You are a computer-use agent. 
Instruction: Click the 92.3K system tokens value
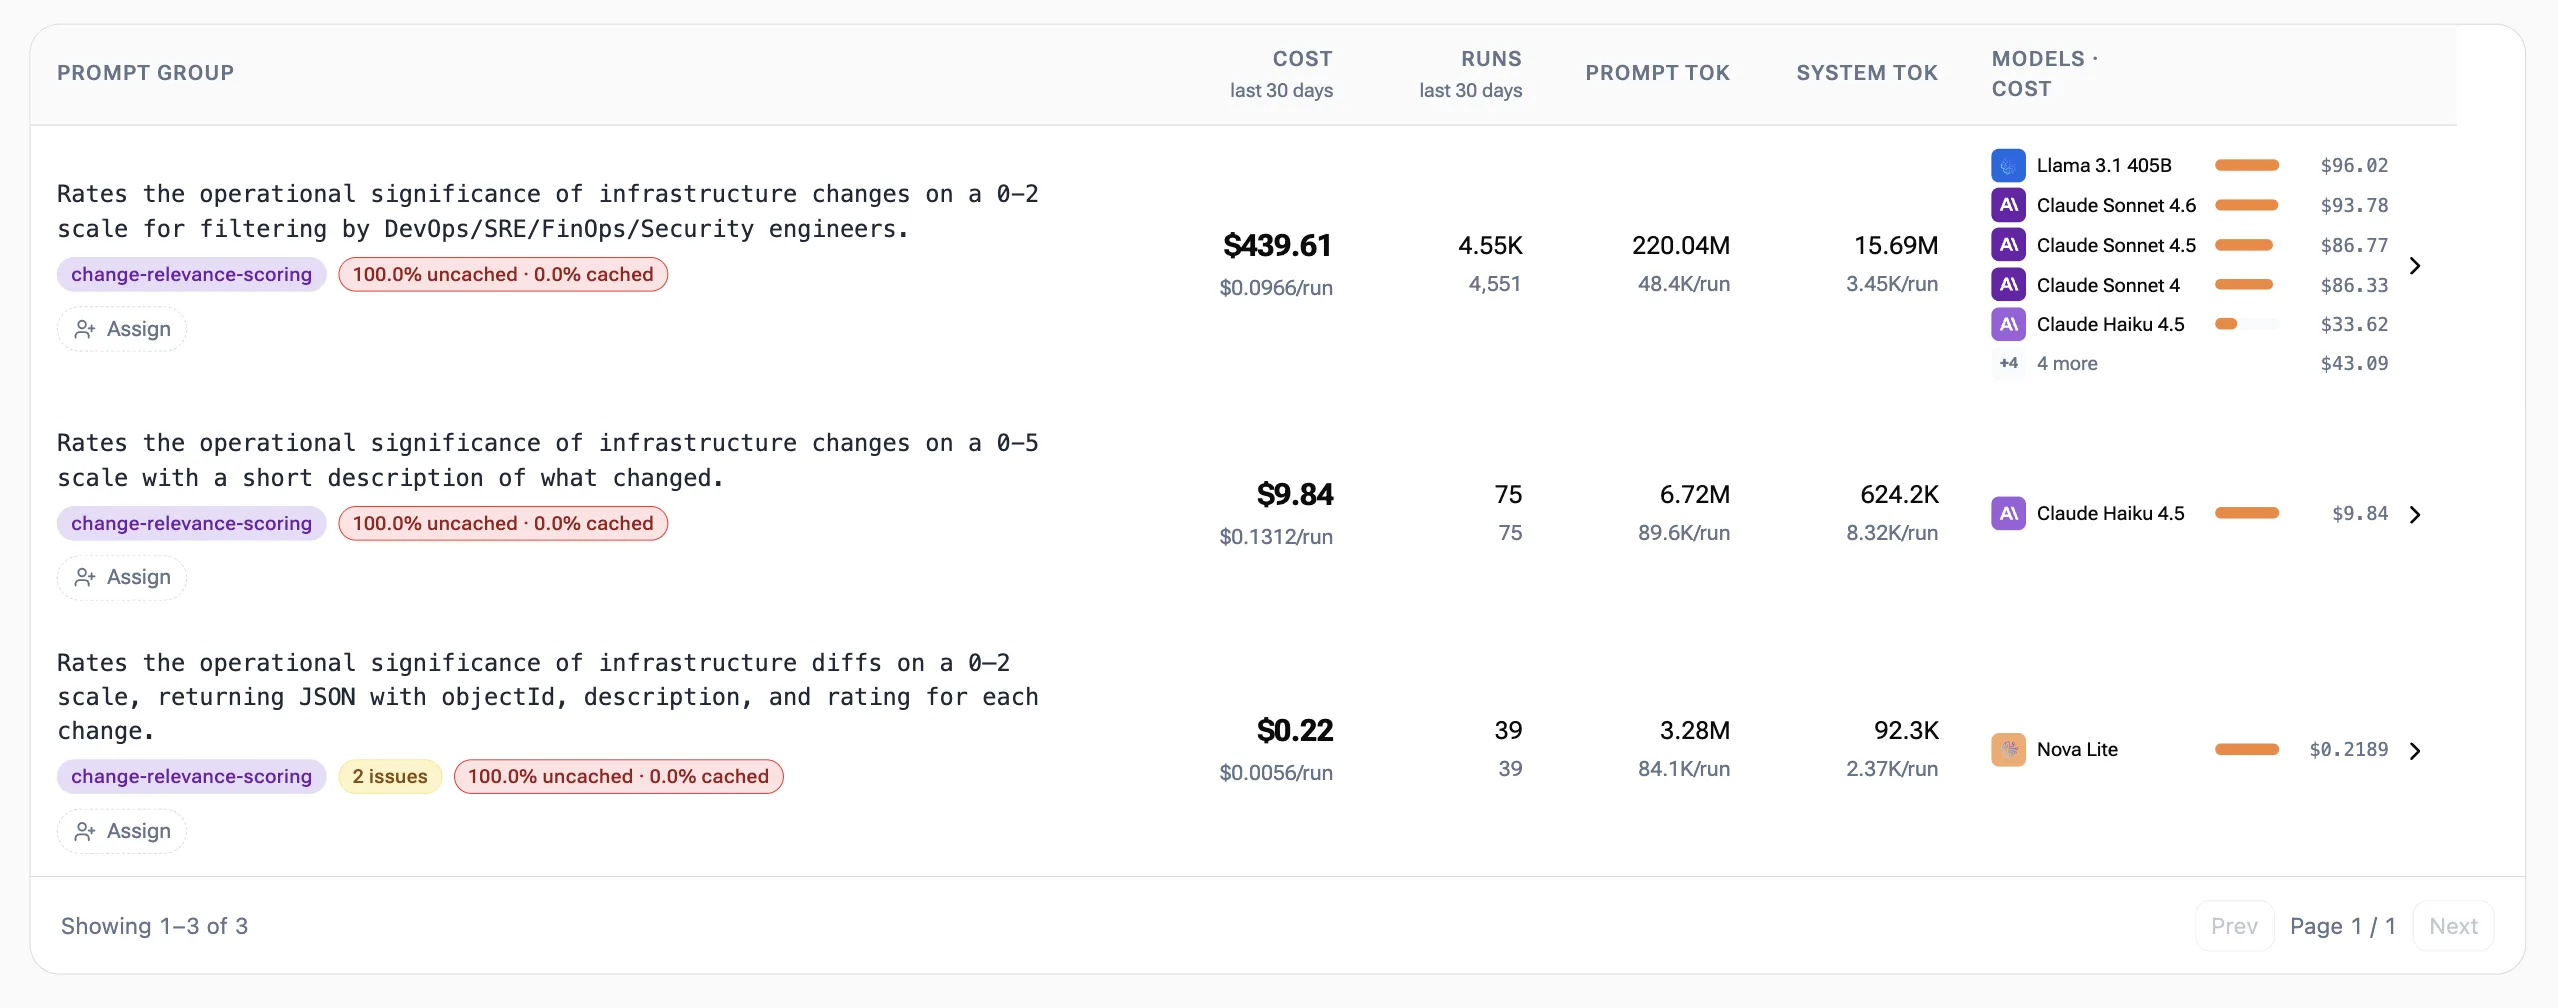coord(1906,730)
